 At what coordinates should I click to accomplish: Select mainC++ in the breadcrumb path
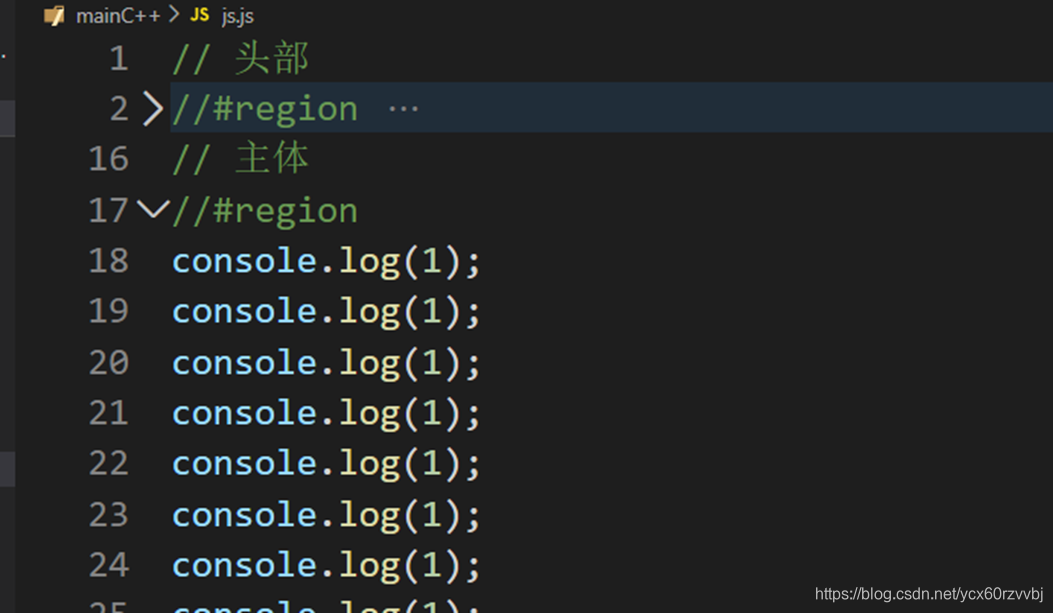click(120, 15)
